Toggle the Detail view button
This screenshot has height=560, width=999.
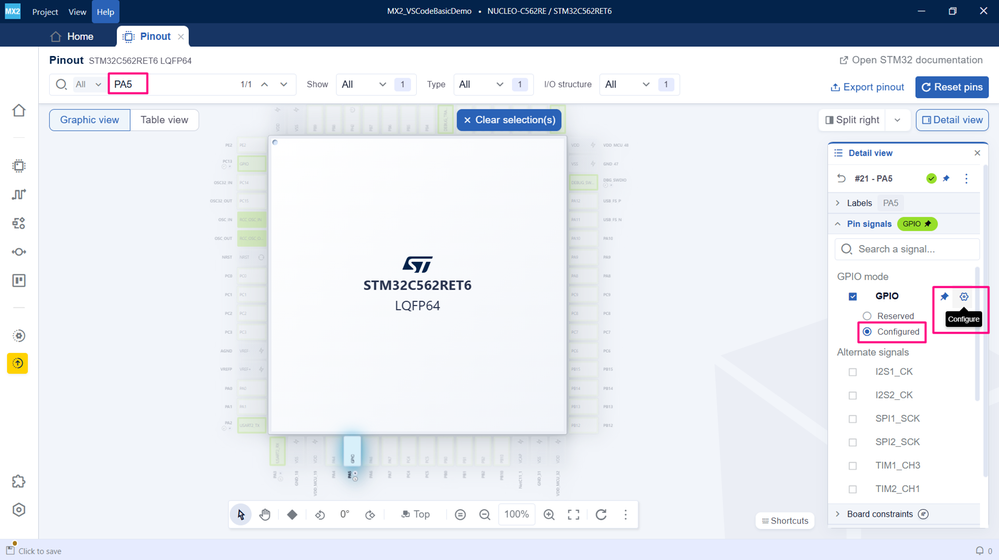[x=952, y=120]
